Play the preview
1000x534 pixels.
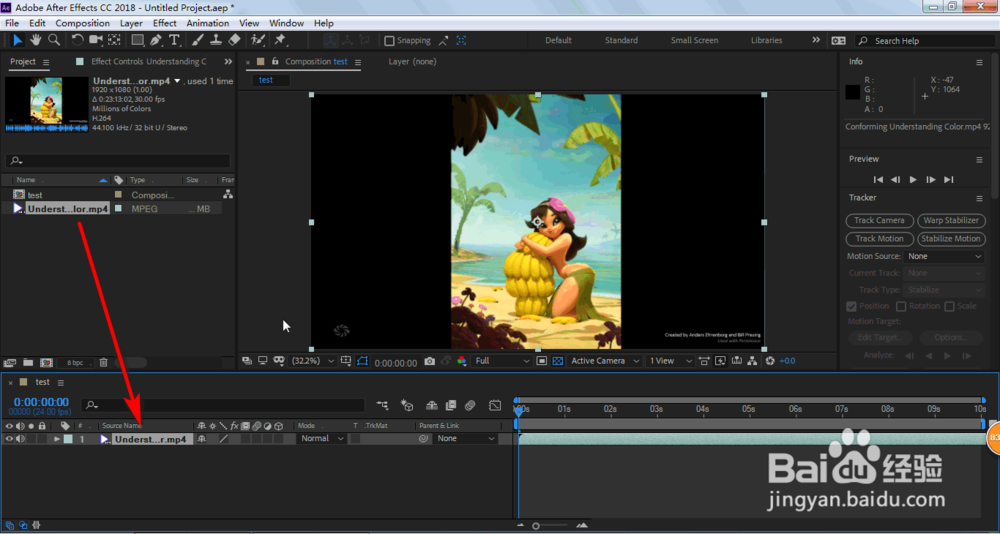(913, 180)
